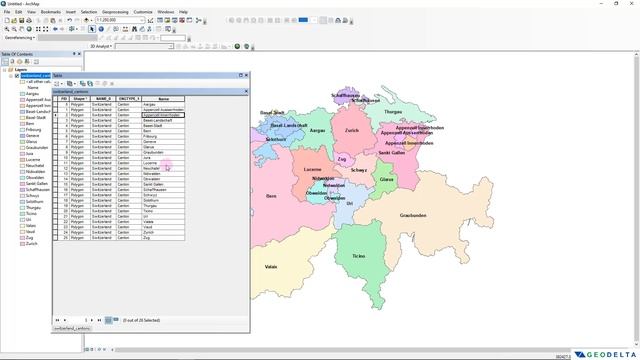Screen dimensions: 640x360
Task: Click Ticino color symbol in contents
Action: 22,213
